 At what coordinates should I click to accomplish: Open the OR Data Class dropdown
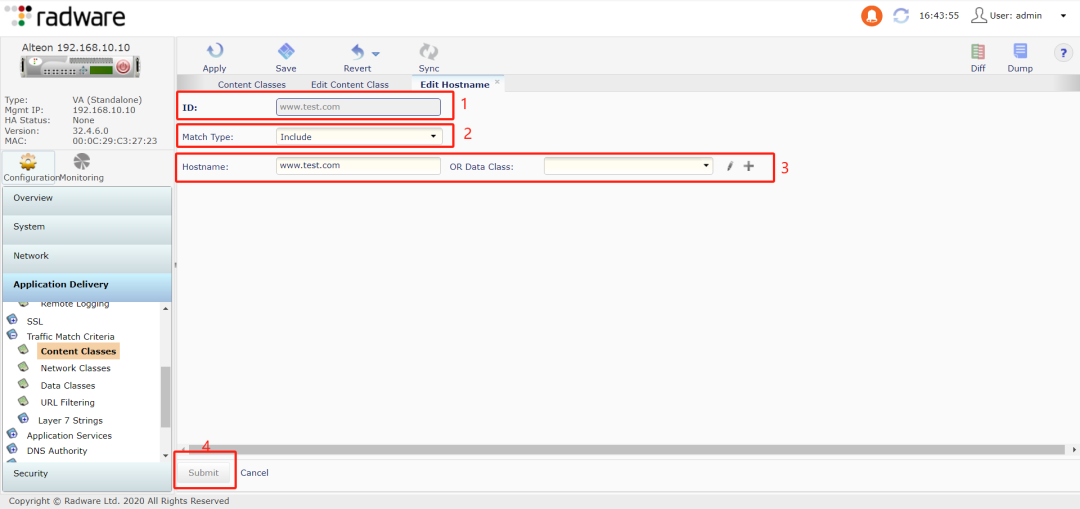(x=628, y=166)
